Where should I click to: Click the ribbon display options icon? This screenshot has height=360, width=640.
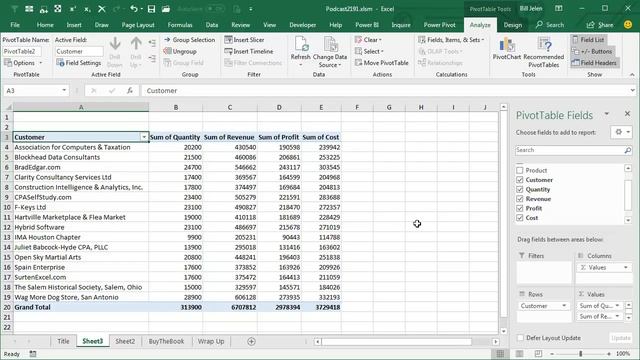pos(559,9)
